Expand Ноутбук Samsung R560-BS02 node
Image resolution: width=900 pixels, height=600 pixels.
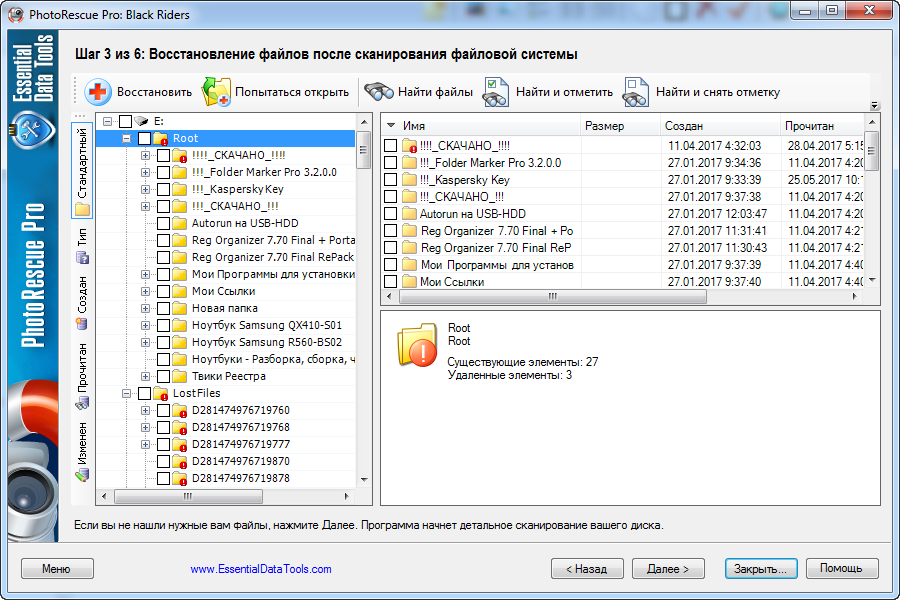click(145, 343)
